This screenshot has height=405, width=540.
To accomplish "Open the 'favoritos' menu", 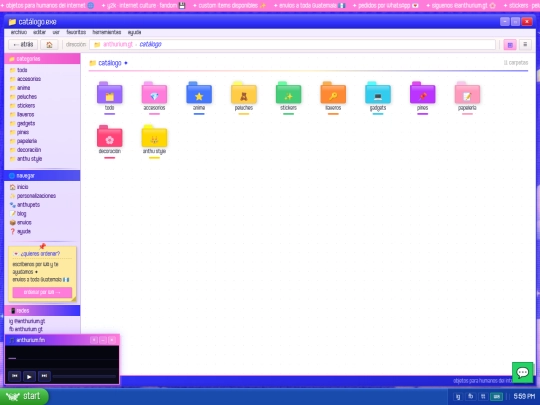I will click(76, 32).
